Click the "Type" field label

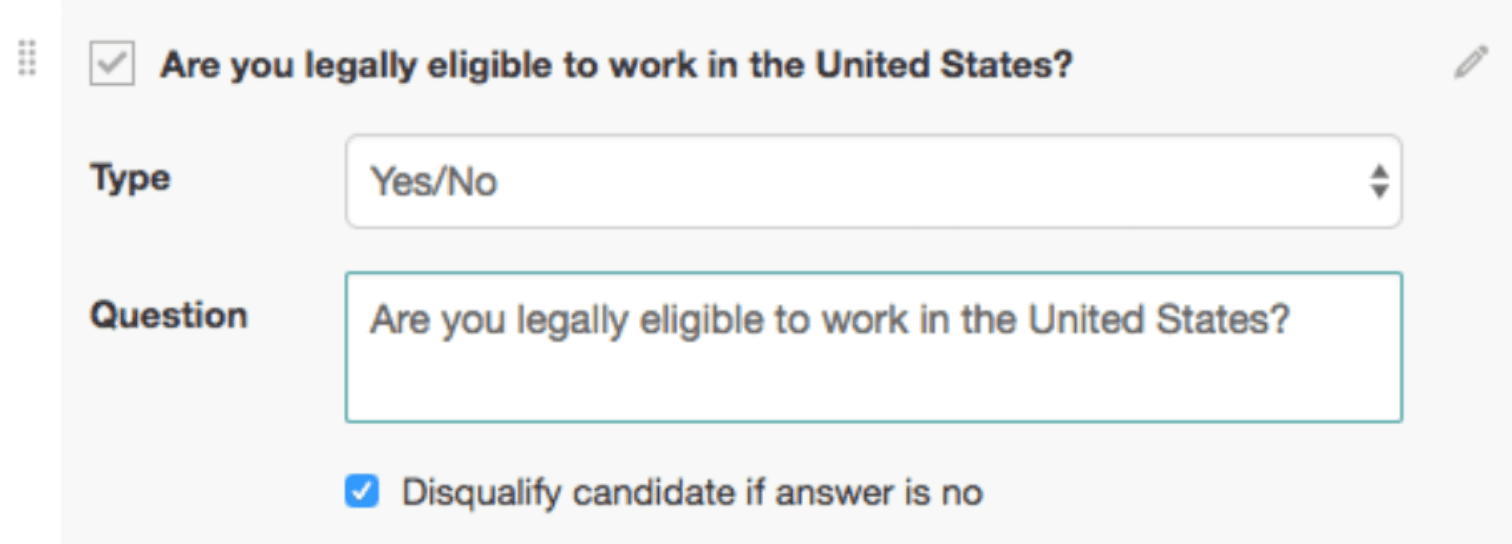(130, 178)
